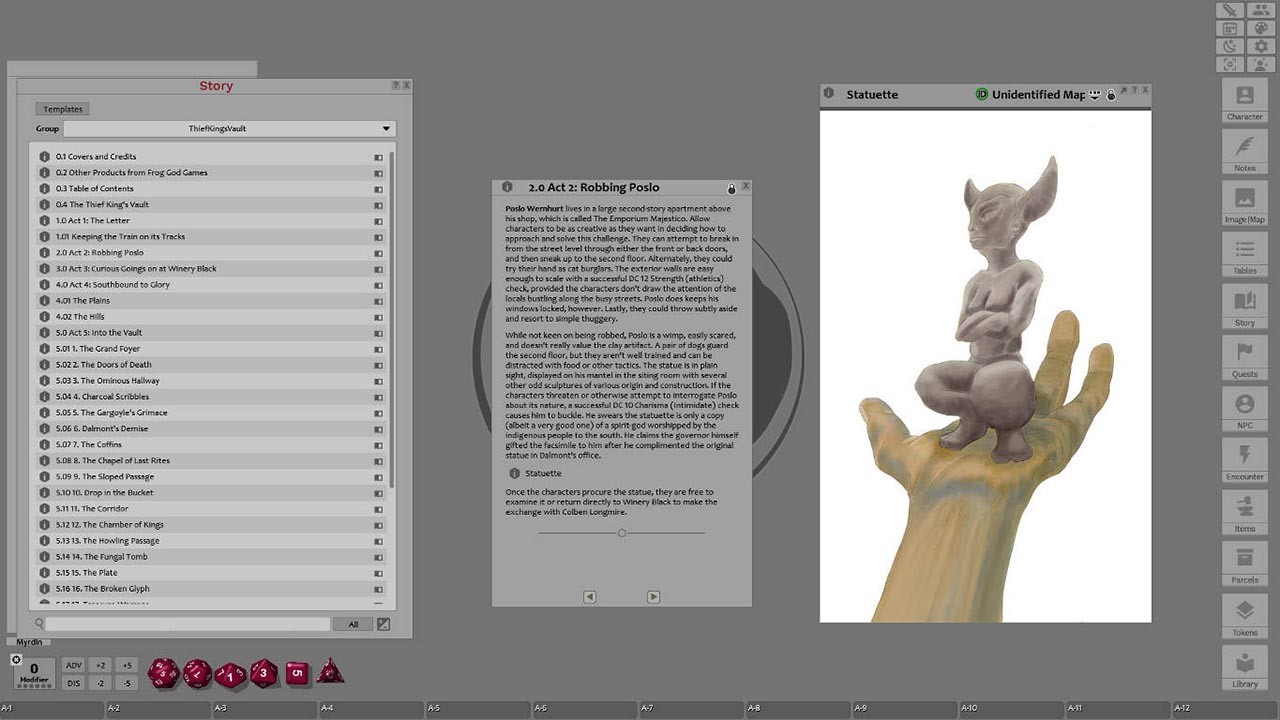Roll the red twenty-sided die

[162, 672]
